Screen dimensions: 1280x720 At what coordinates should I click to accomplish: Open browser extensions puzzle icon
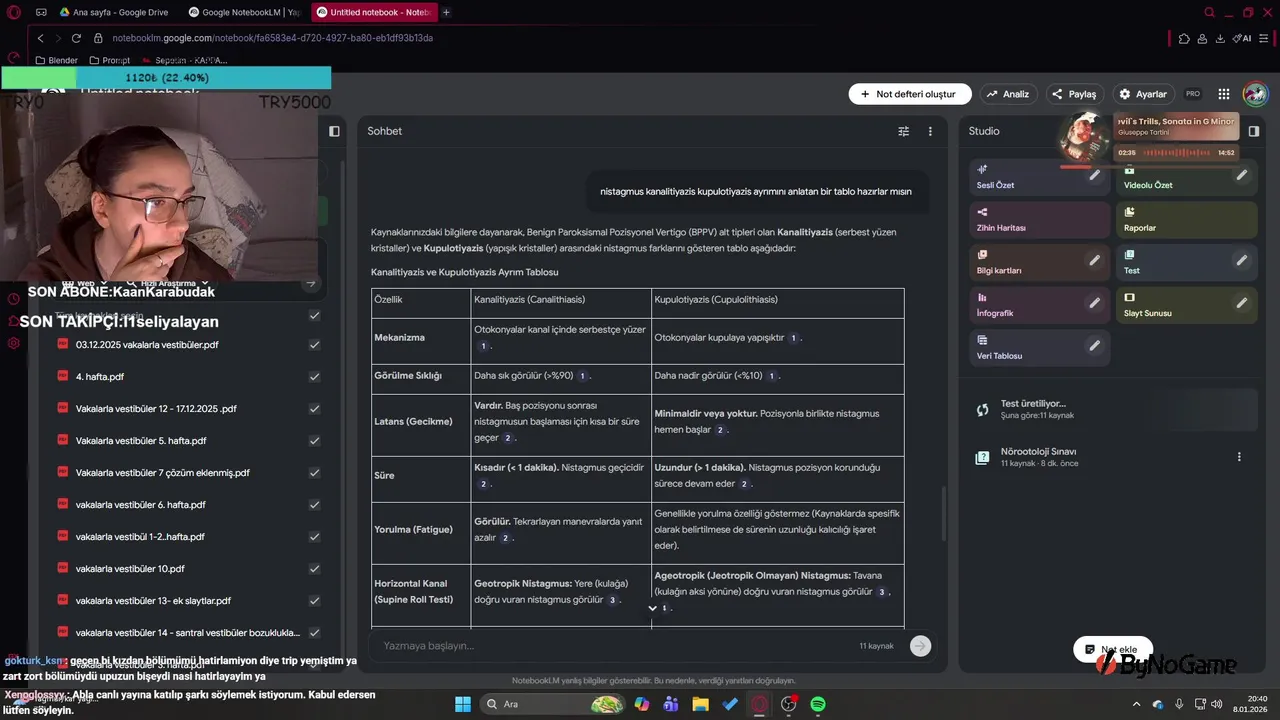click(x=1184, y=38)
